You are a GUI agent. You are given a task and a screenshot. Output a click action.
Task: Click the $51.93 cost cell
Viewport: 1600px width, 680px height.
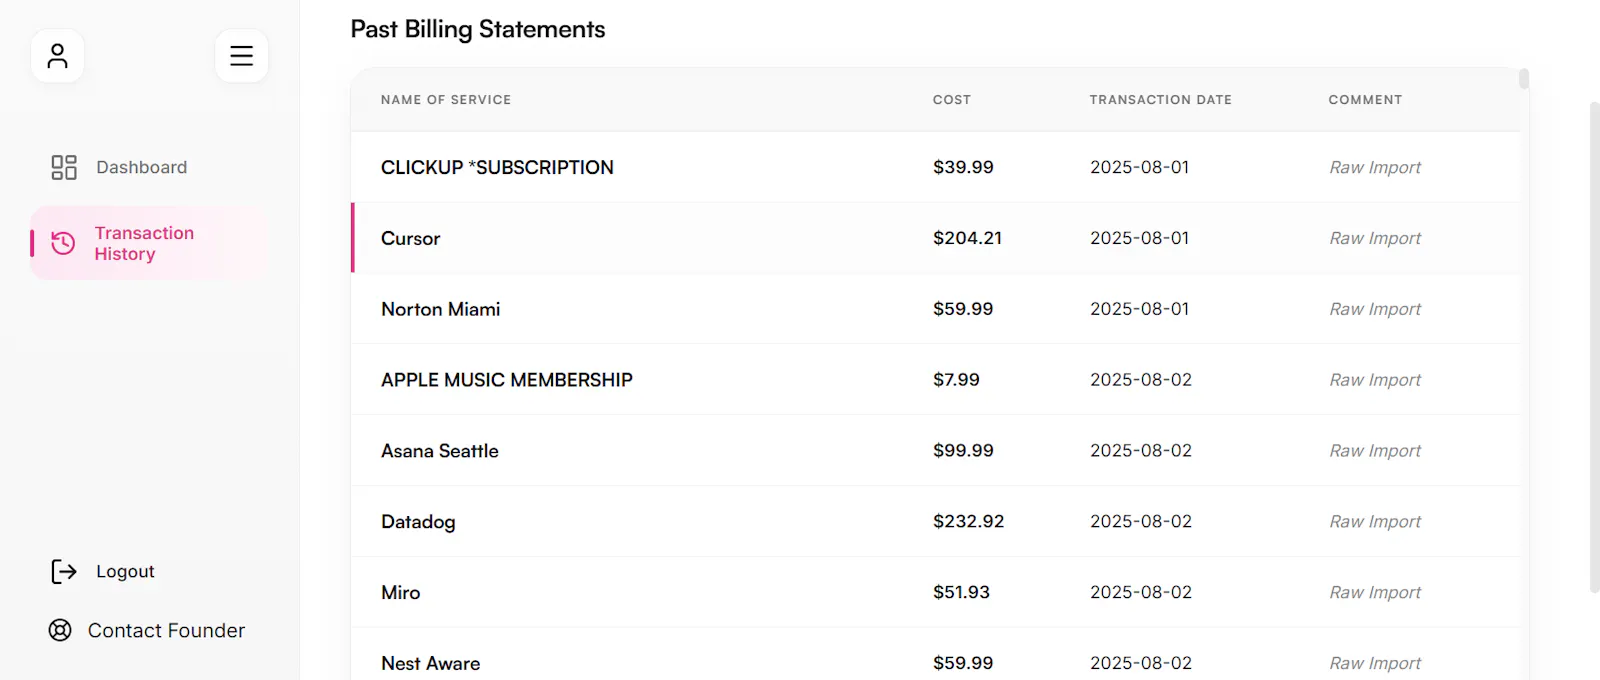pyautogui.click(x=961, y=592)
